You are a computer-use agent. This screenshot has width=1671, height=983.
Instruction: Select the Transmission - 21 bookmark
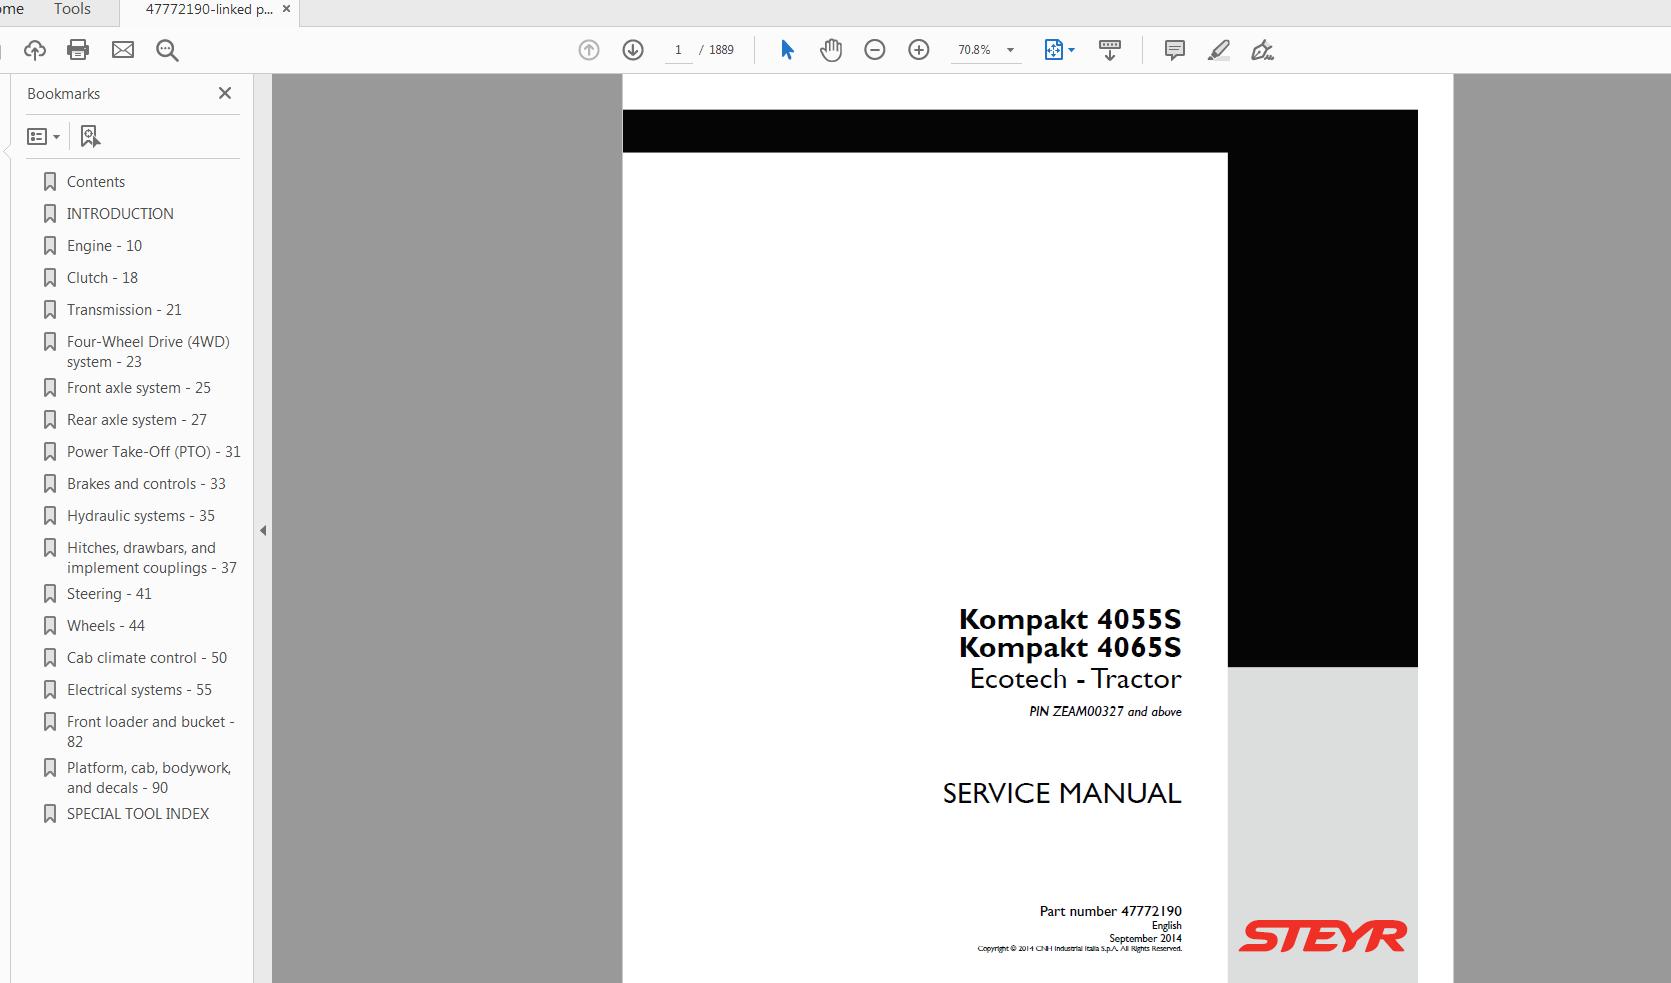click(124, 310)
